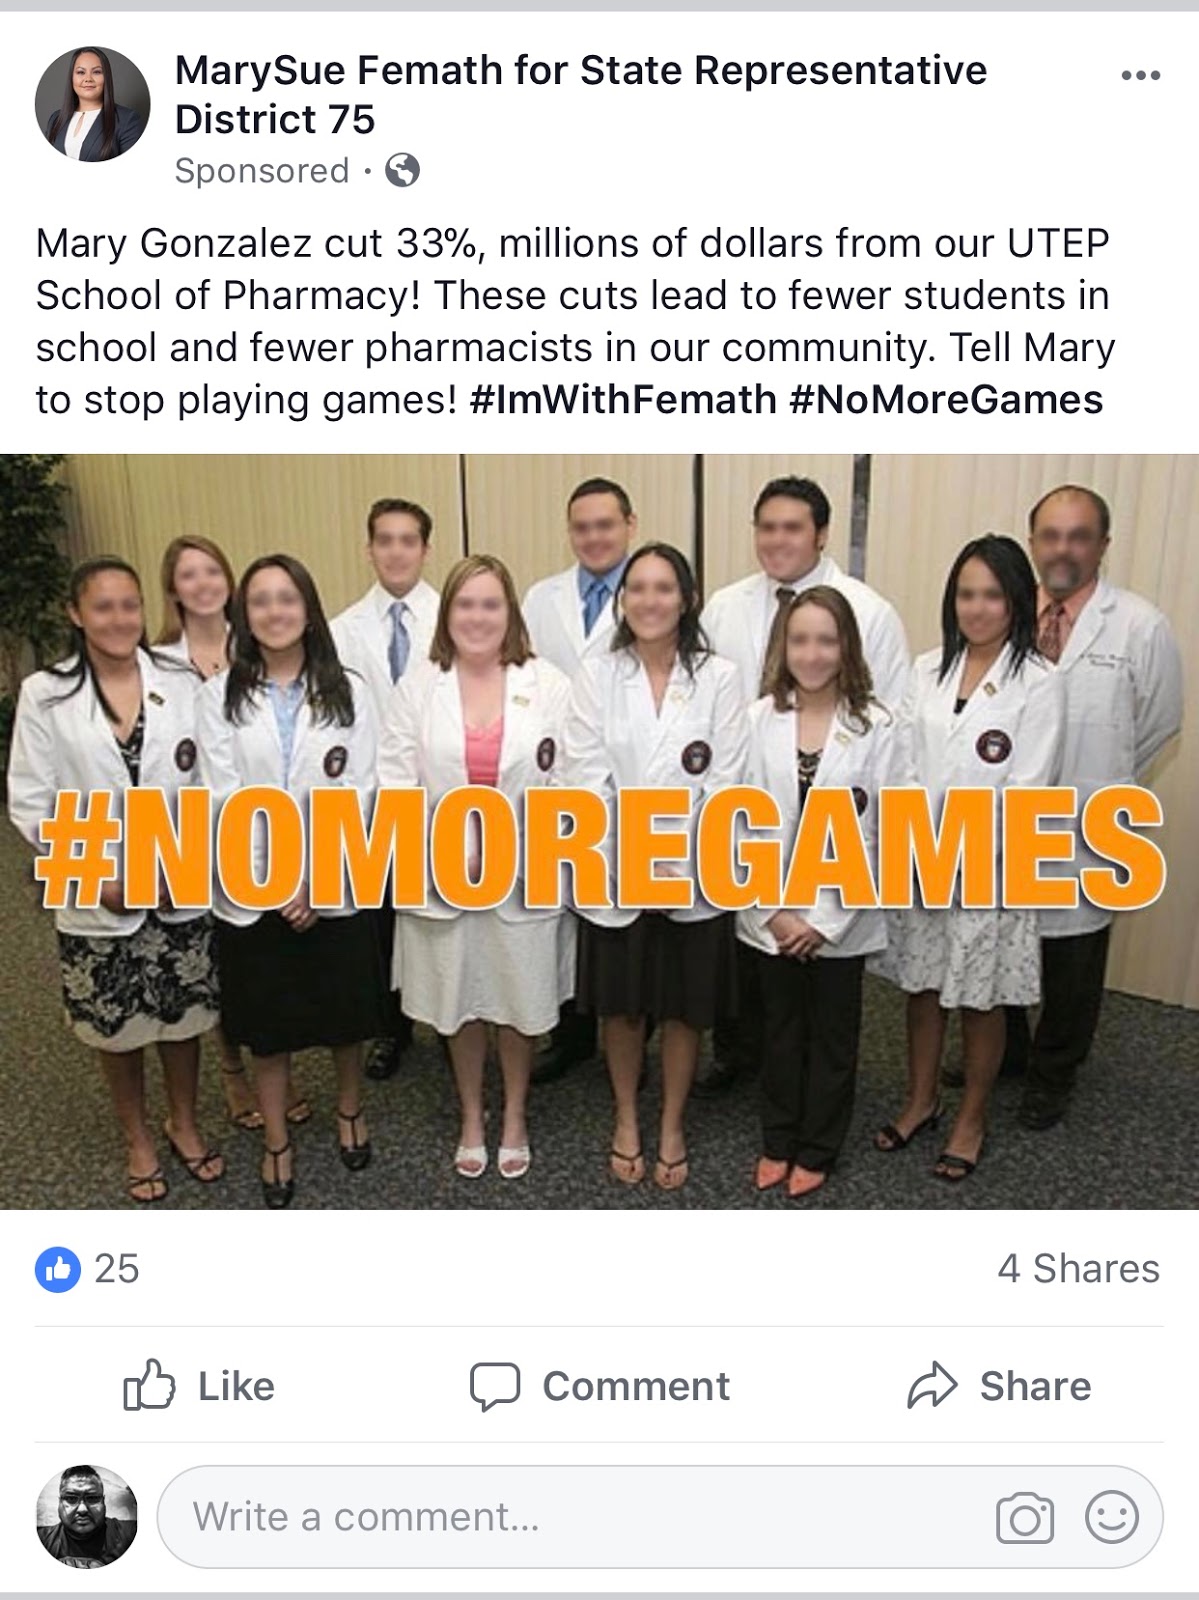Click the globe public audience icon

[402, 171]
